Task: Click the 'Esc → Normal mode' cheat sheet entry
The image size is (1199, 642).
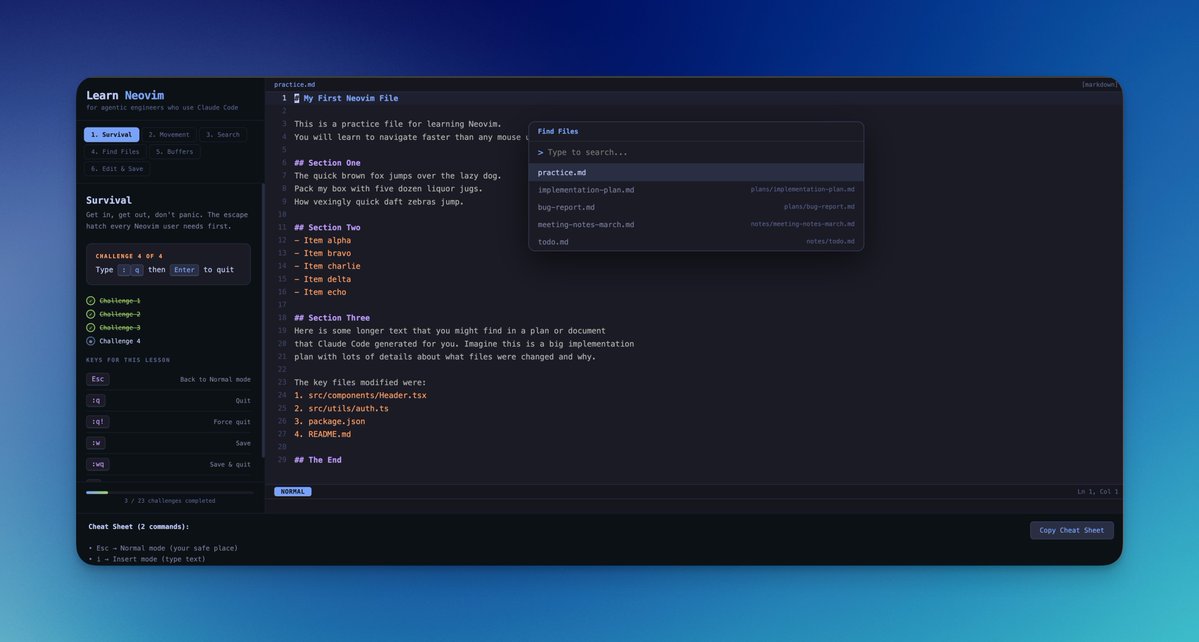Action: (x=163, y=548)
